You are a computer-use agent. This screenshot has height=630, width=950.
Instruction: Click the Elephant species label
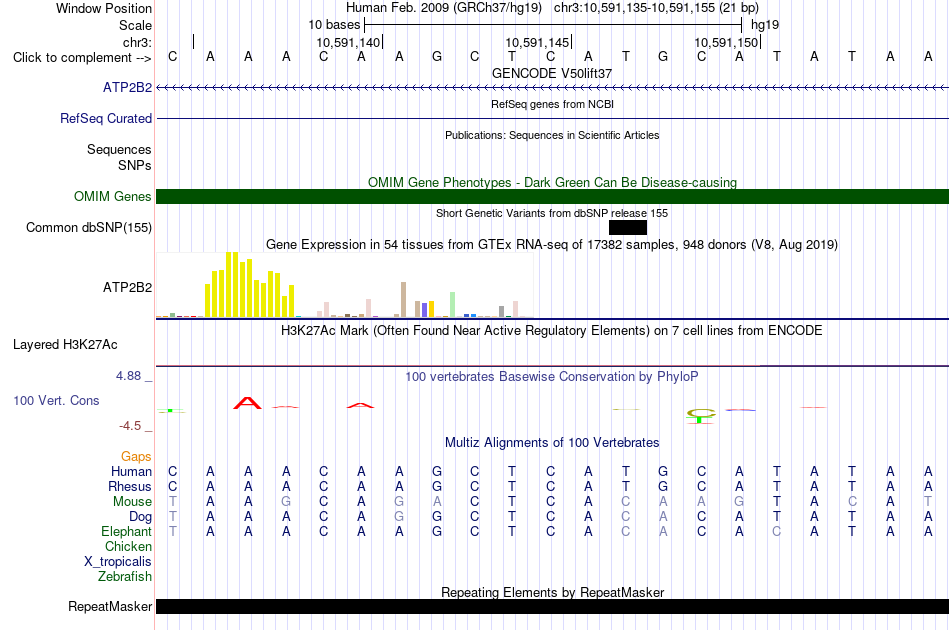[x=126, y=532]
